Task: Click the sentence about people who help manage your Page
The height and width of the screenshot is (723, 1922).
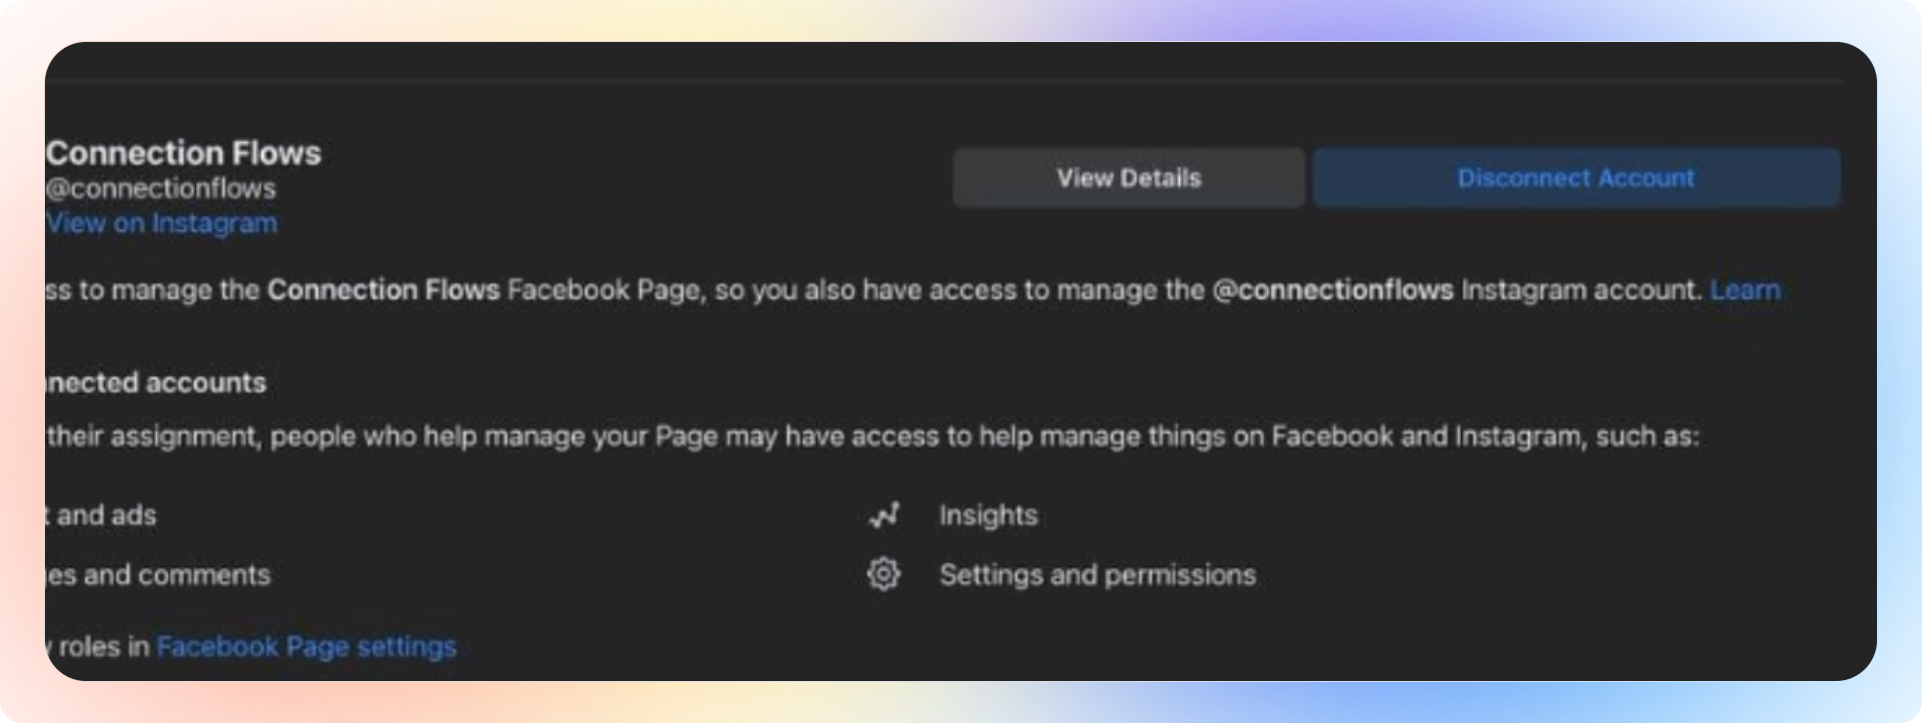Action: (x=873, y=437)
